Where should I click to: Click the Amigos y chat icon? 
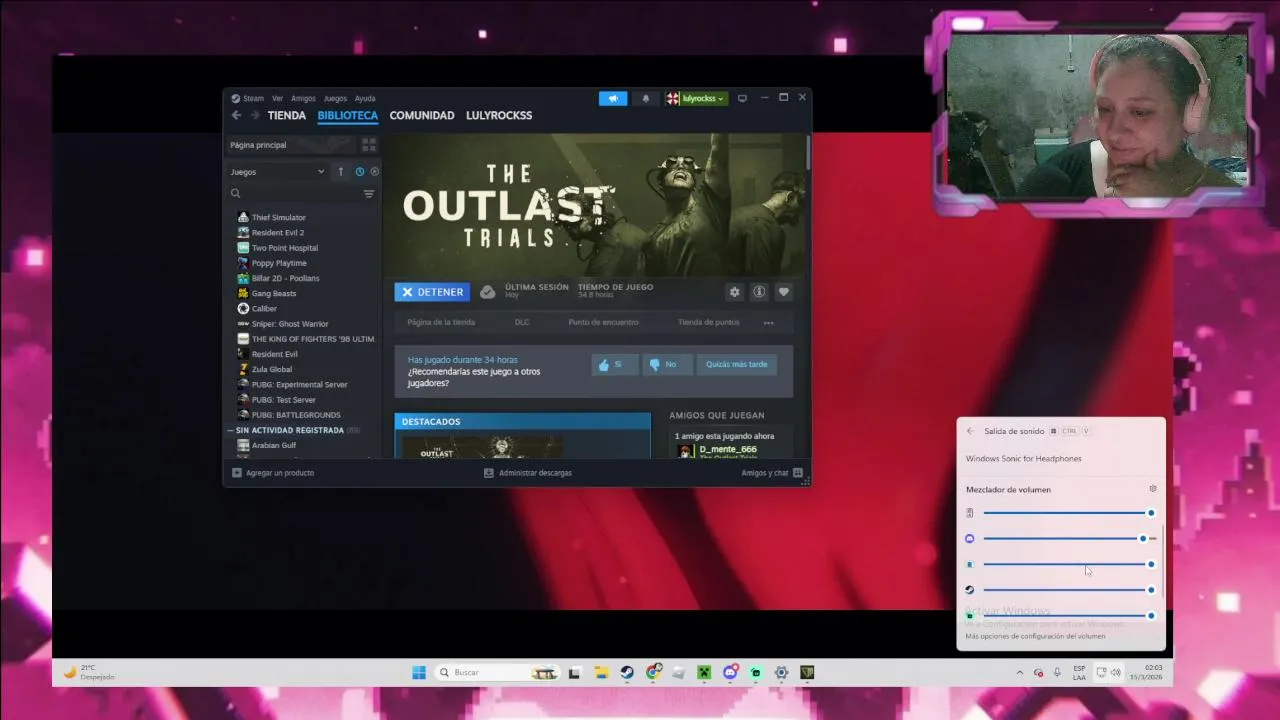click(x=798, y=473)
